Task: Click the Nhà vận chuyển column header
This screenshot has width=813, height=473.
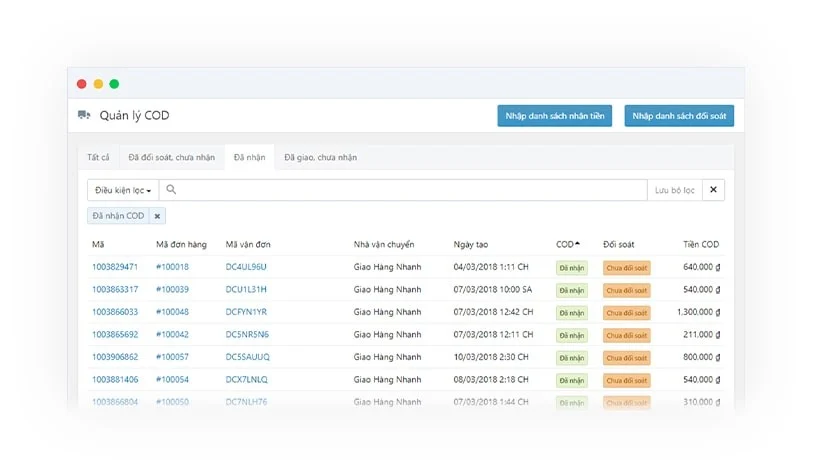Action: (x=384, y=244)
